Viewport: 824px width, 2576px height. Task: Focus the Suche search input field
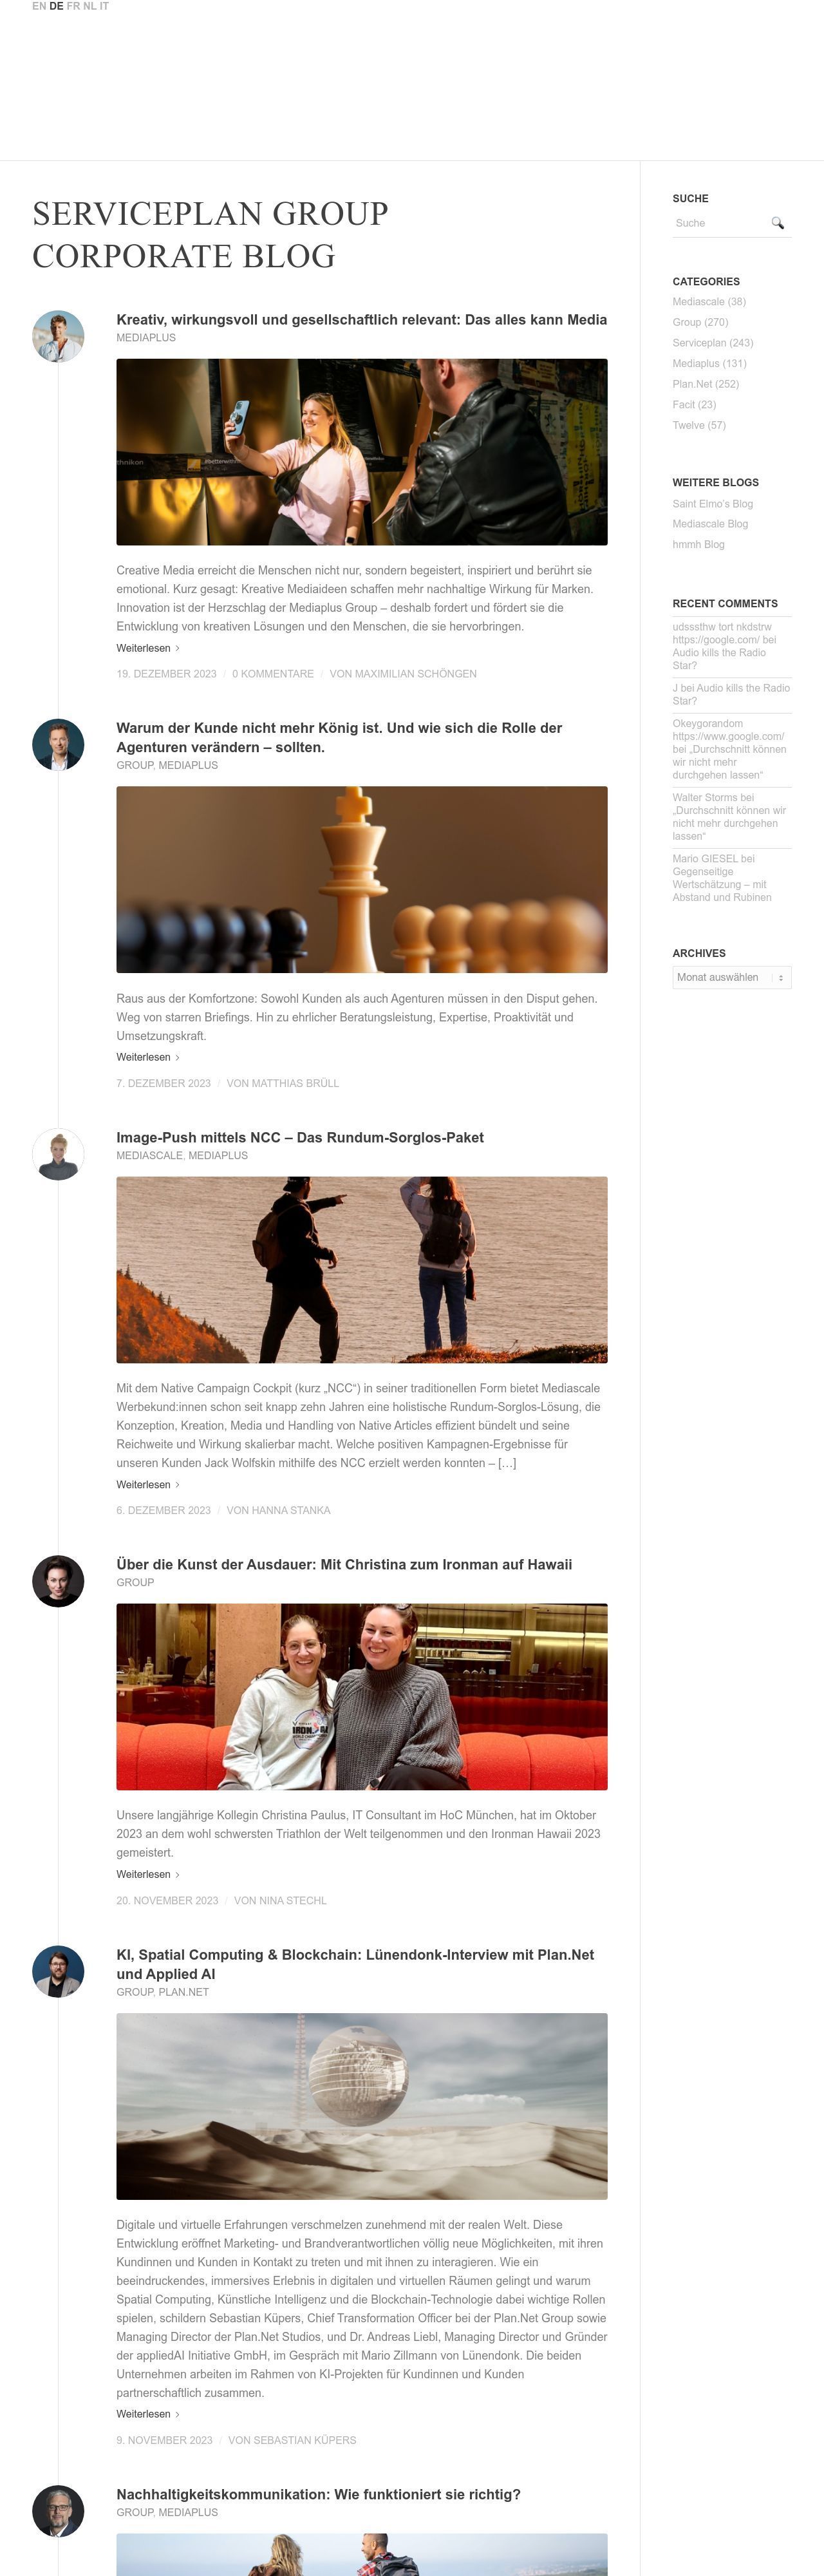[720, 223]
